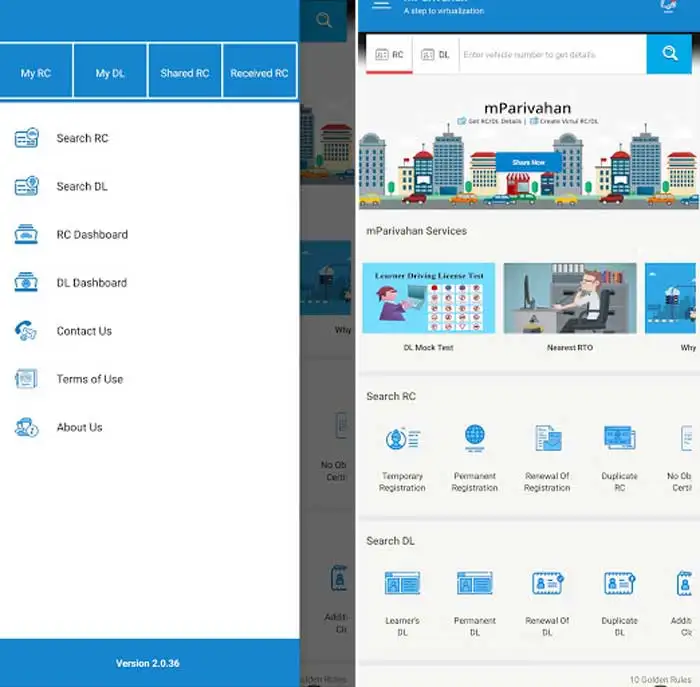Open the Learner's DL icon
700x687 pixels.
click(x=403, y=584)
